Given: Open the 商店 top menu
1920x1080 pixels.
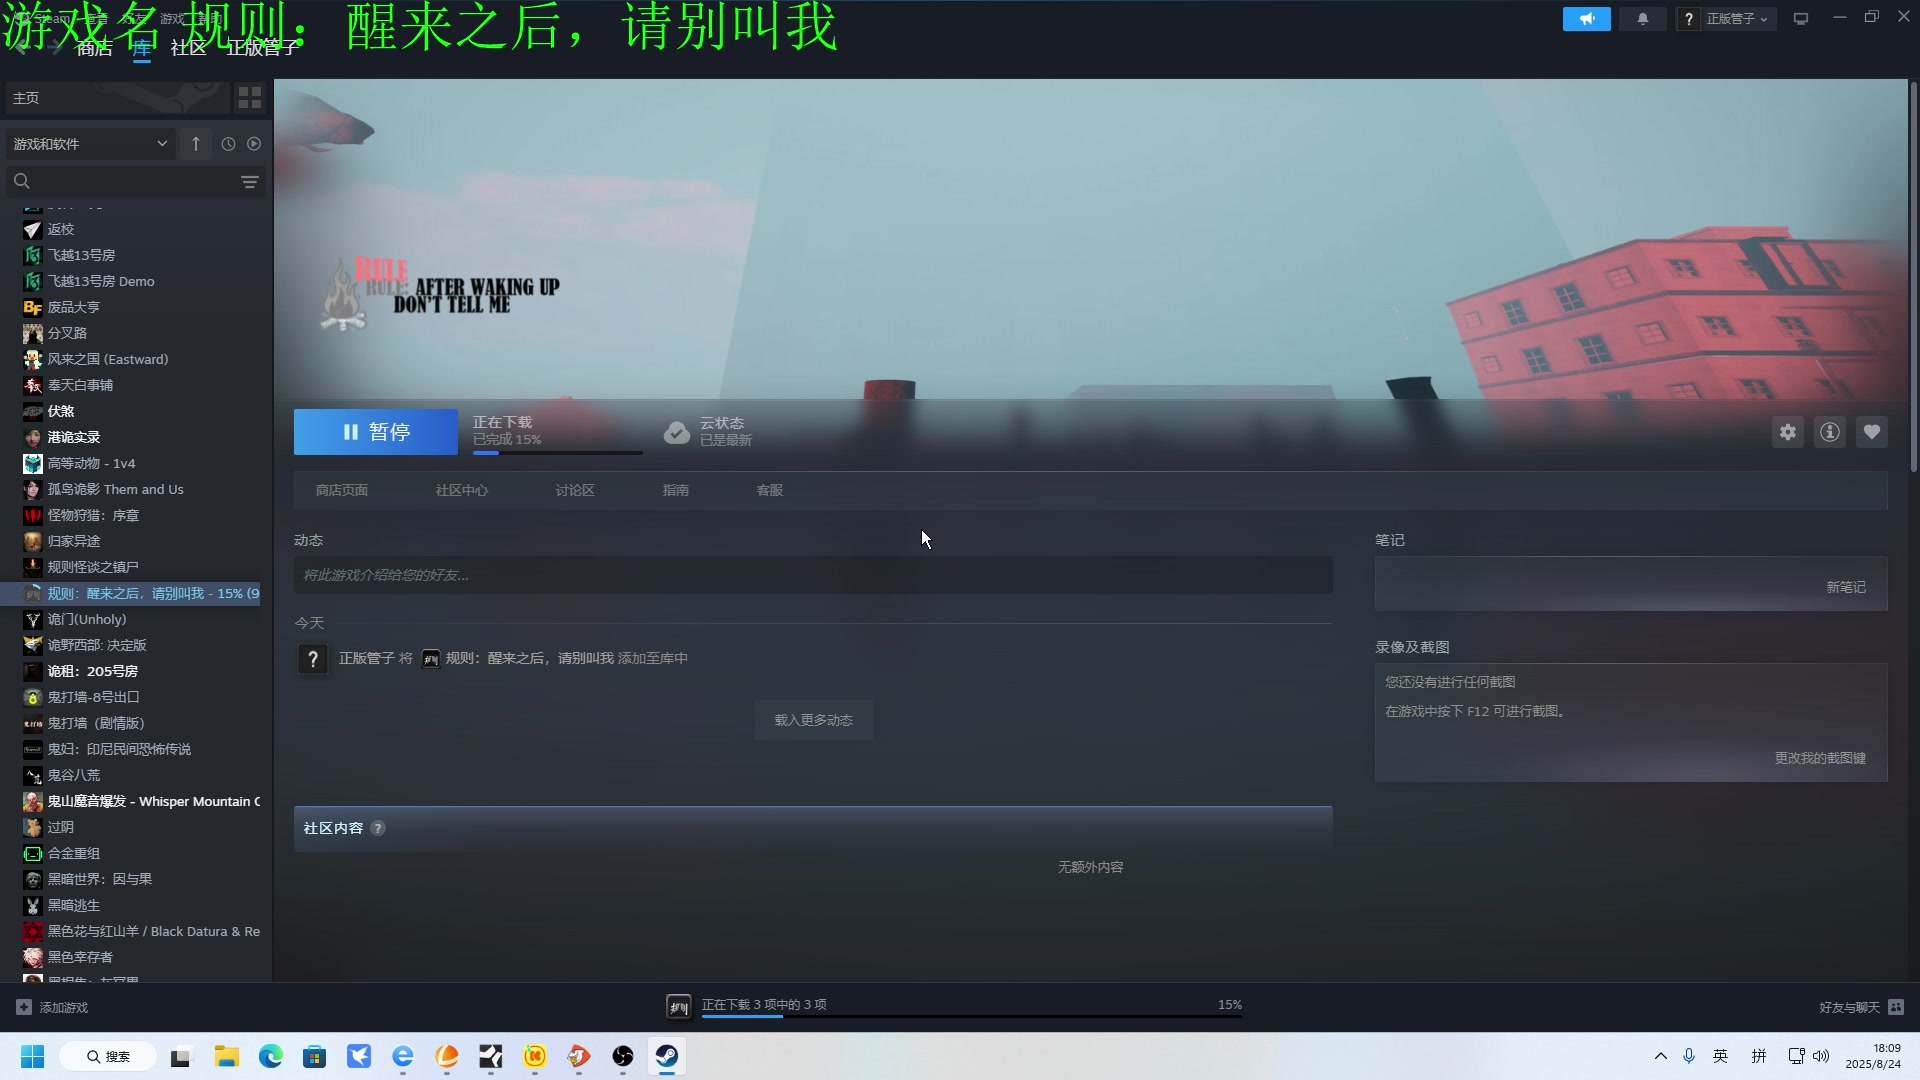Looking at the screenshot, I should pos(95,48).
